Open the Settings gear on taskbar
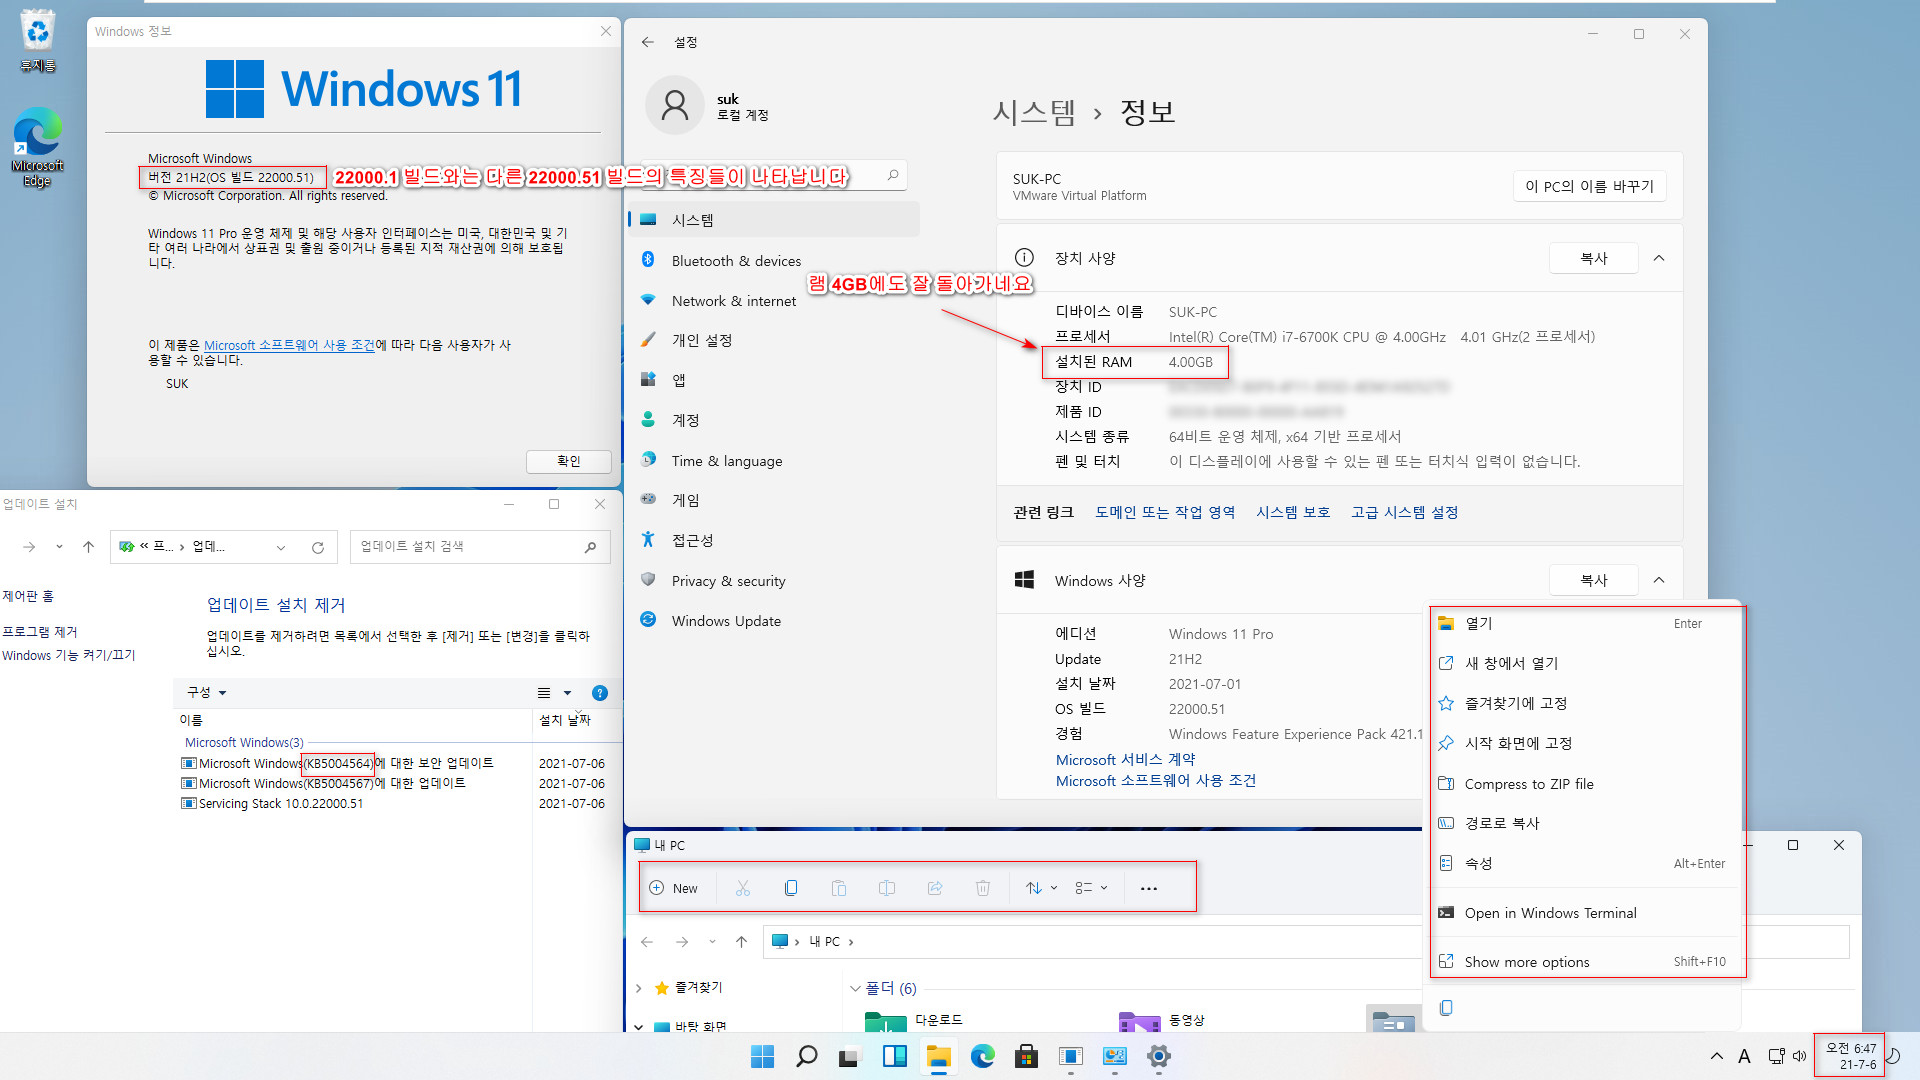Viewport: 1920px width, 1080px height. (x=1158, y=1056)
